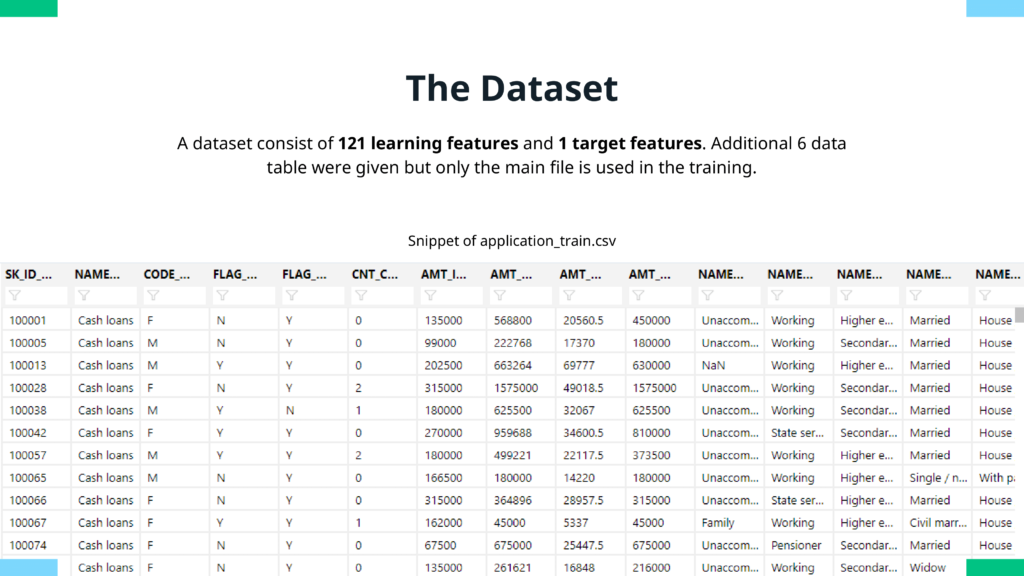Image resolution: width=1024 pixels, height=576 pixels.
Task: Click the NaN cell in the table
Action: coord(713,366)
